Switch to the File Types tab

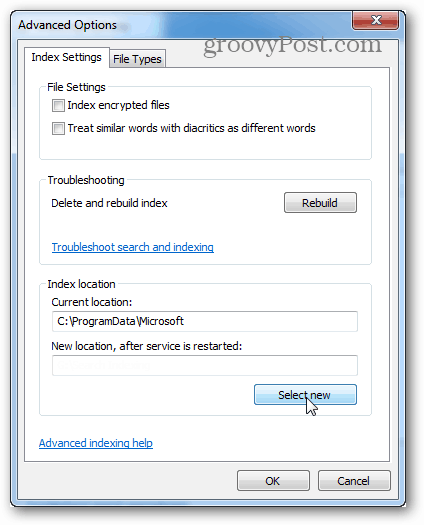point(137,59)
